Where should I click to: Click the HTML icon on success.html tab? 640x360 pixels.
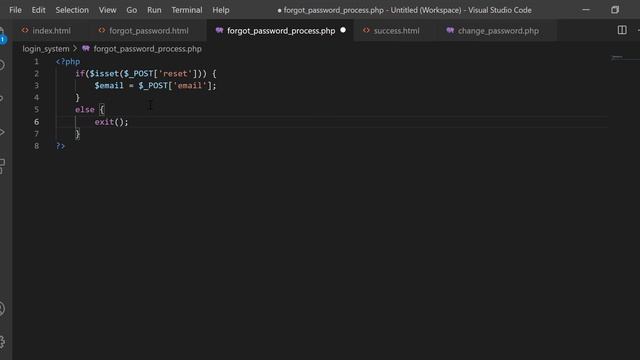pos(366,30)
